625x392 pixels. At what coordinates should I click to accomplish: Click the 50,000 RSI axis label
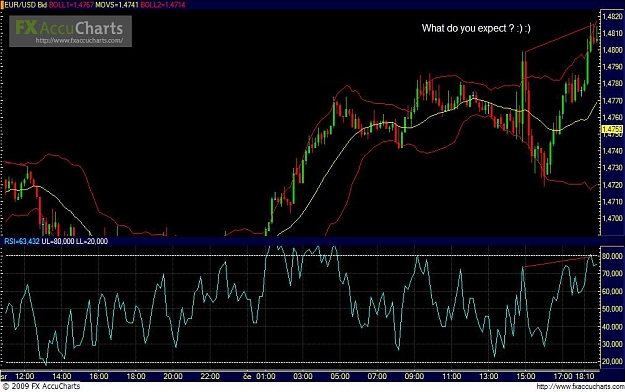(x=612, y=309)
